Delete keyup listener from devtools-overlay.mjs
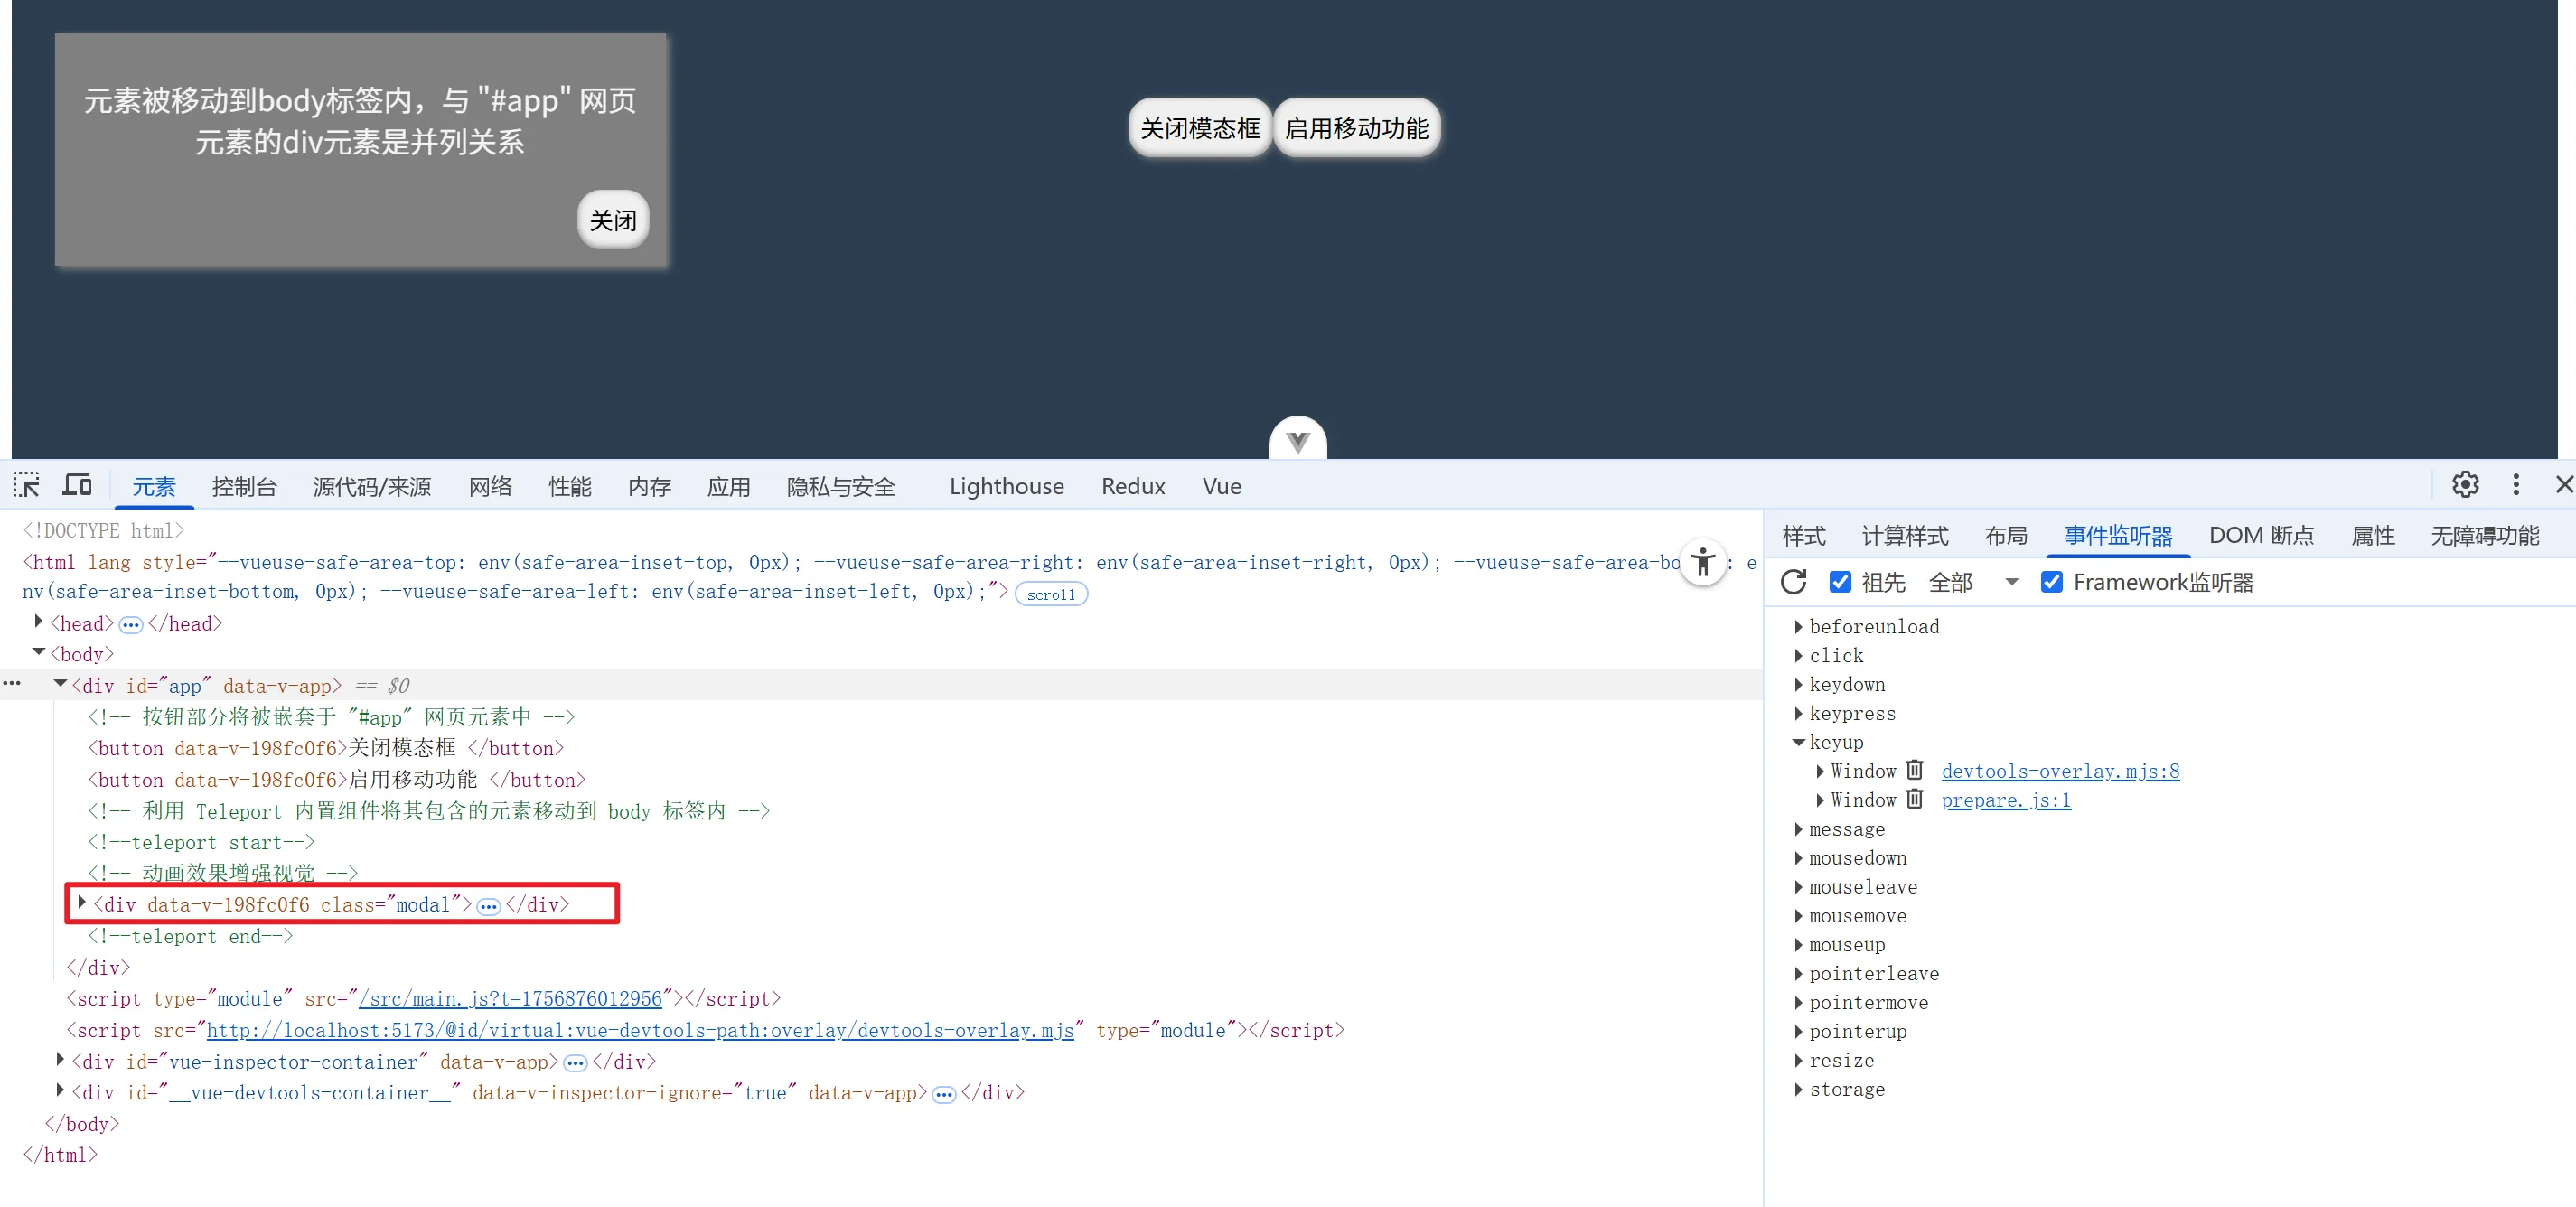The height and width of the screenshot is (1207, 2576). click(1914, 770)
